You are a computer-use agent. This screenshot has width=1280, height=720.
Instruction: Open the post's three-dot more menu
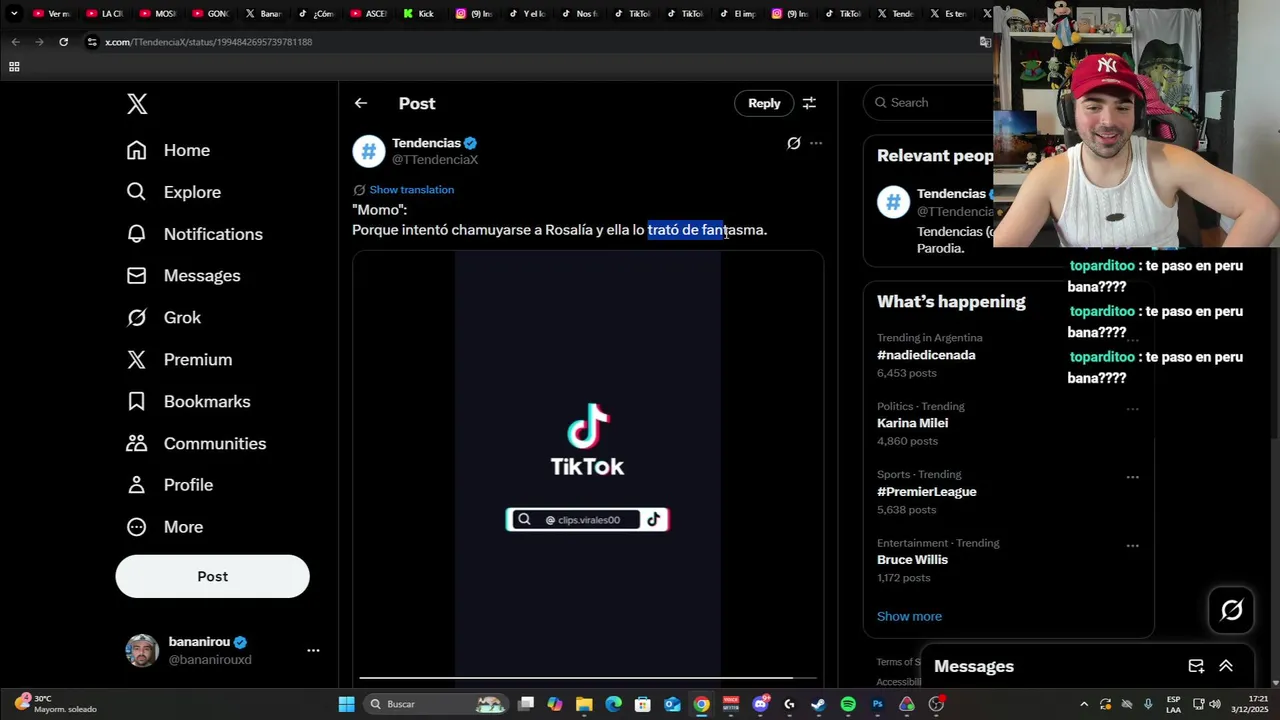click(x=816, y=143)
